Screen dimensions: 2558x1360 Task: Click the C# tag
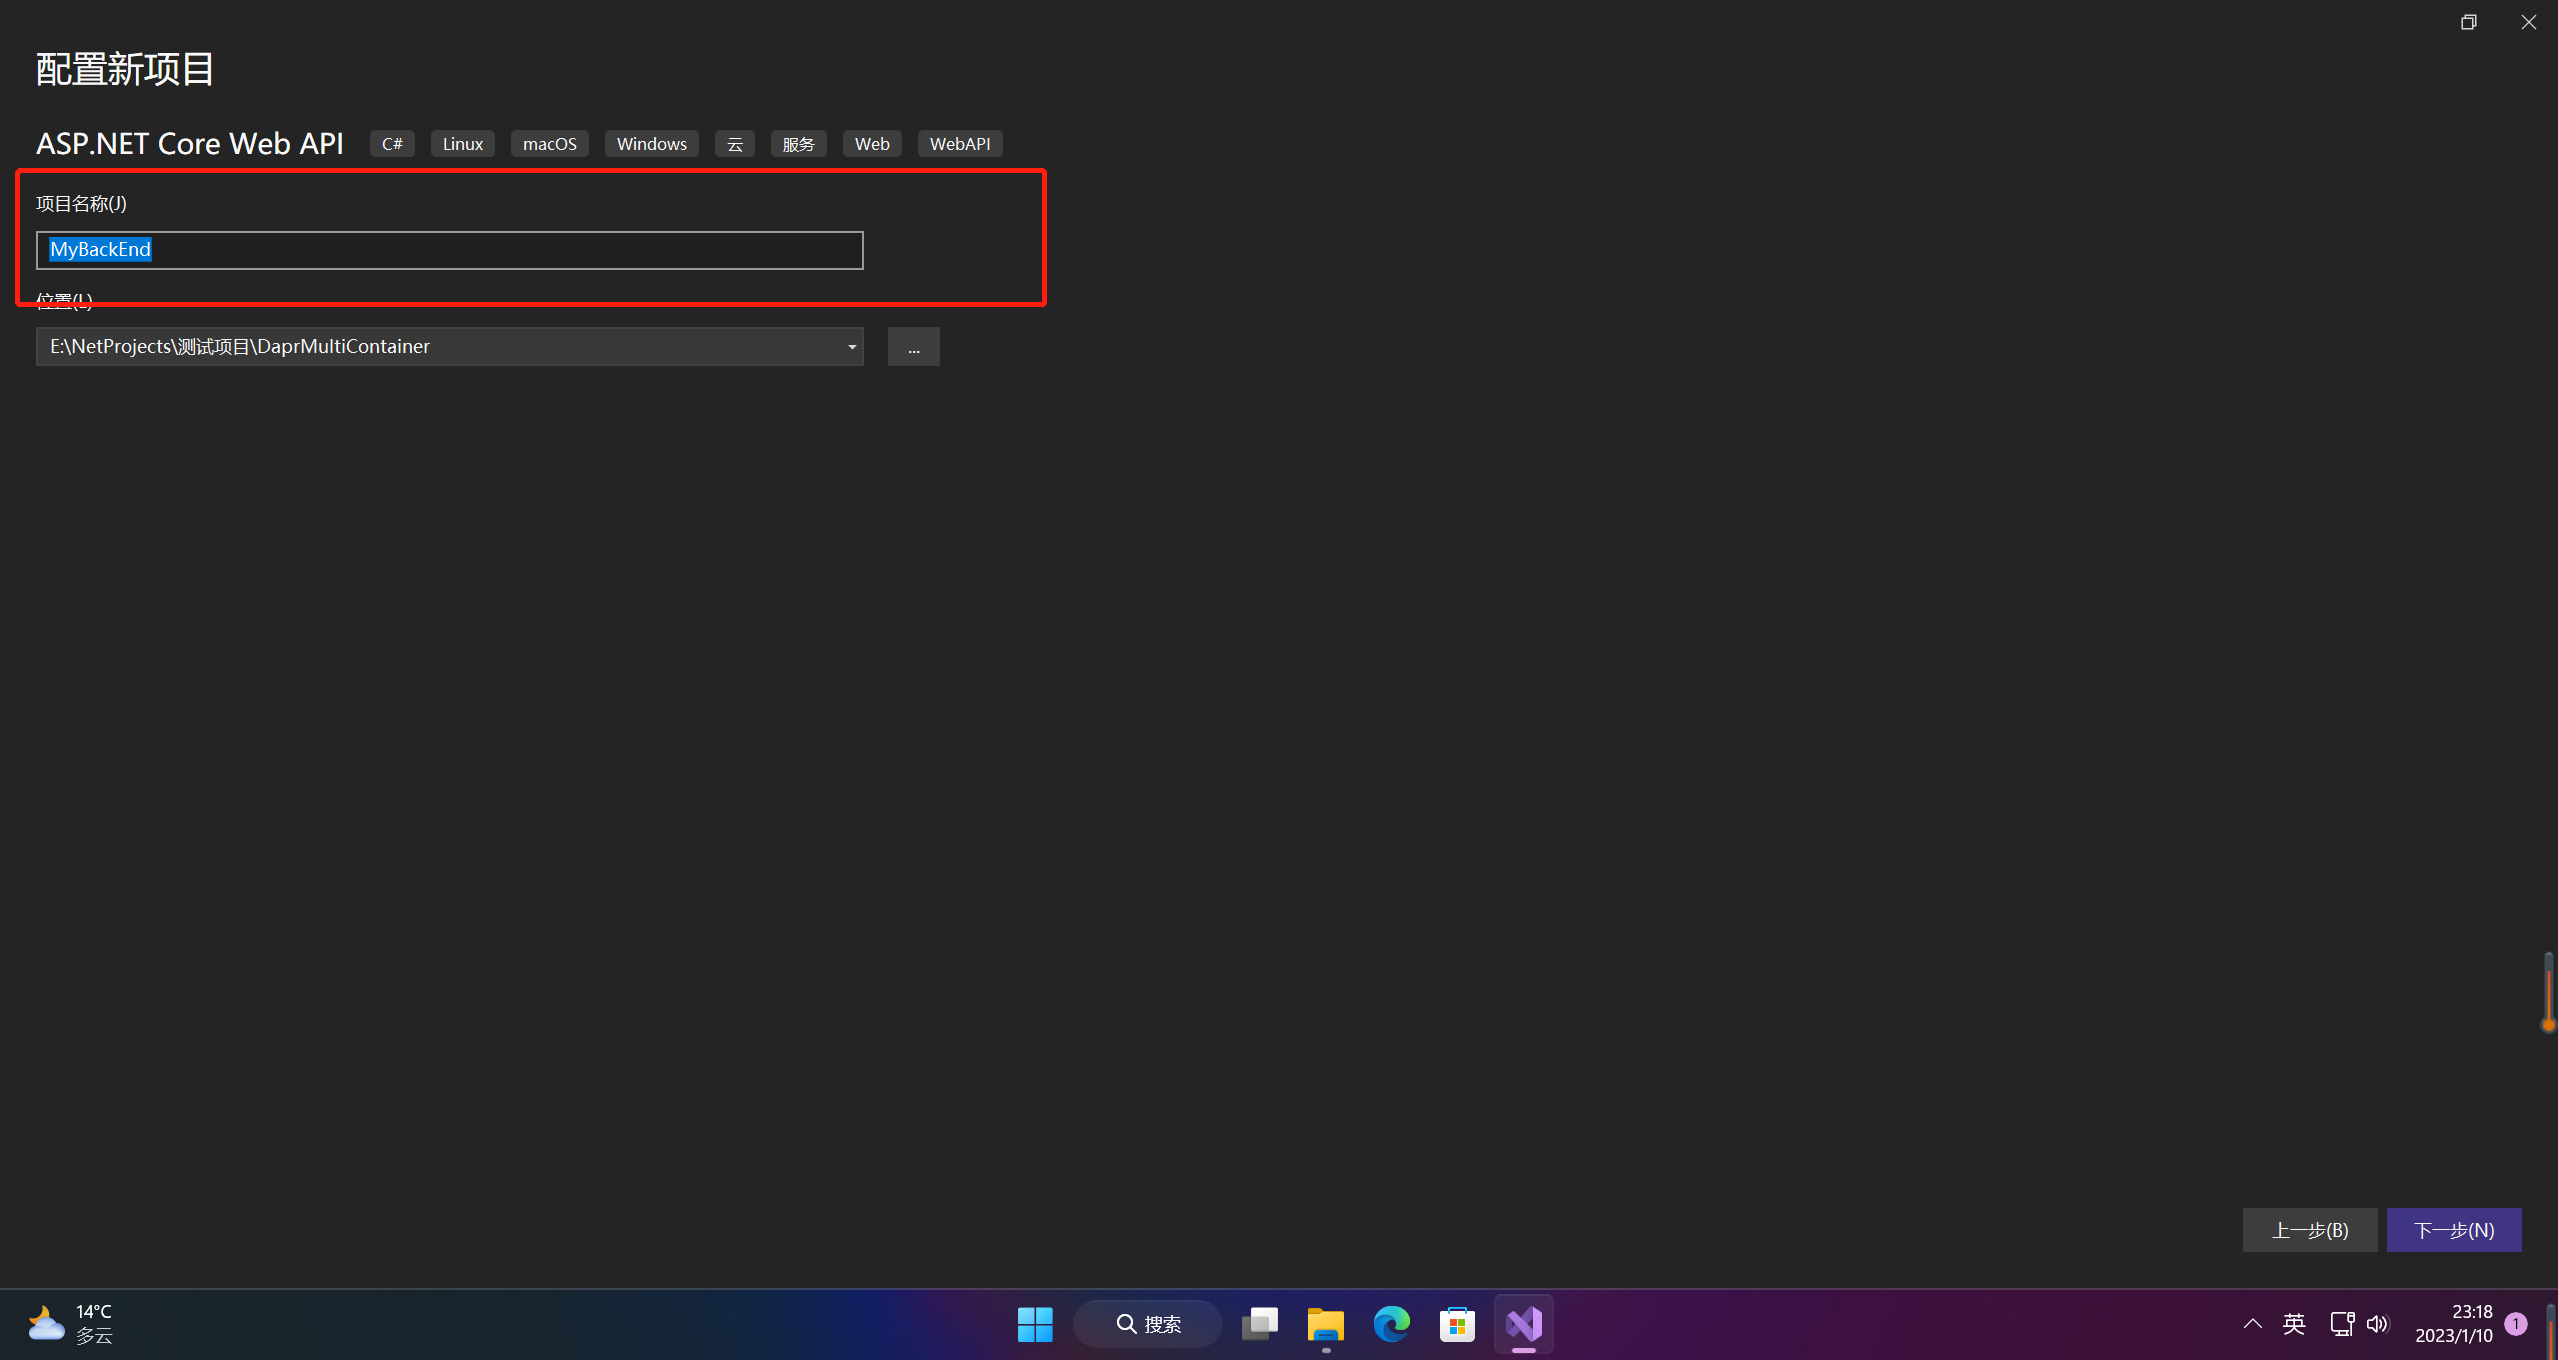coord(392,144)
